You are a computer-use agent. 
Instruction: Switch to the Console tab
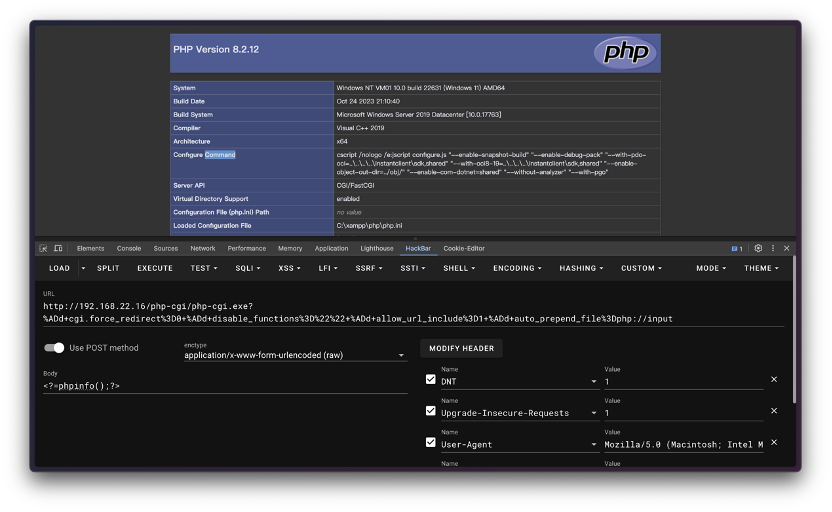129,248
